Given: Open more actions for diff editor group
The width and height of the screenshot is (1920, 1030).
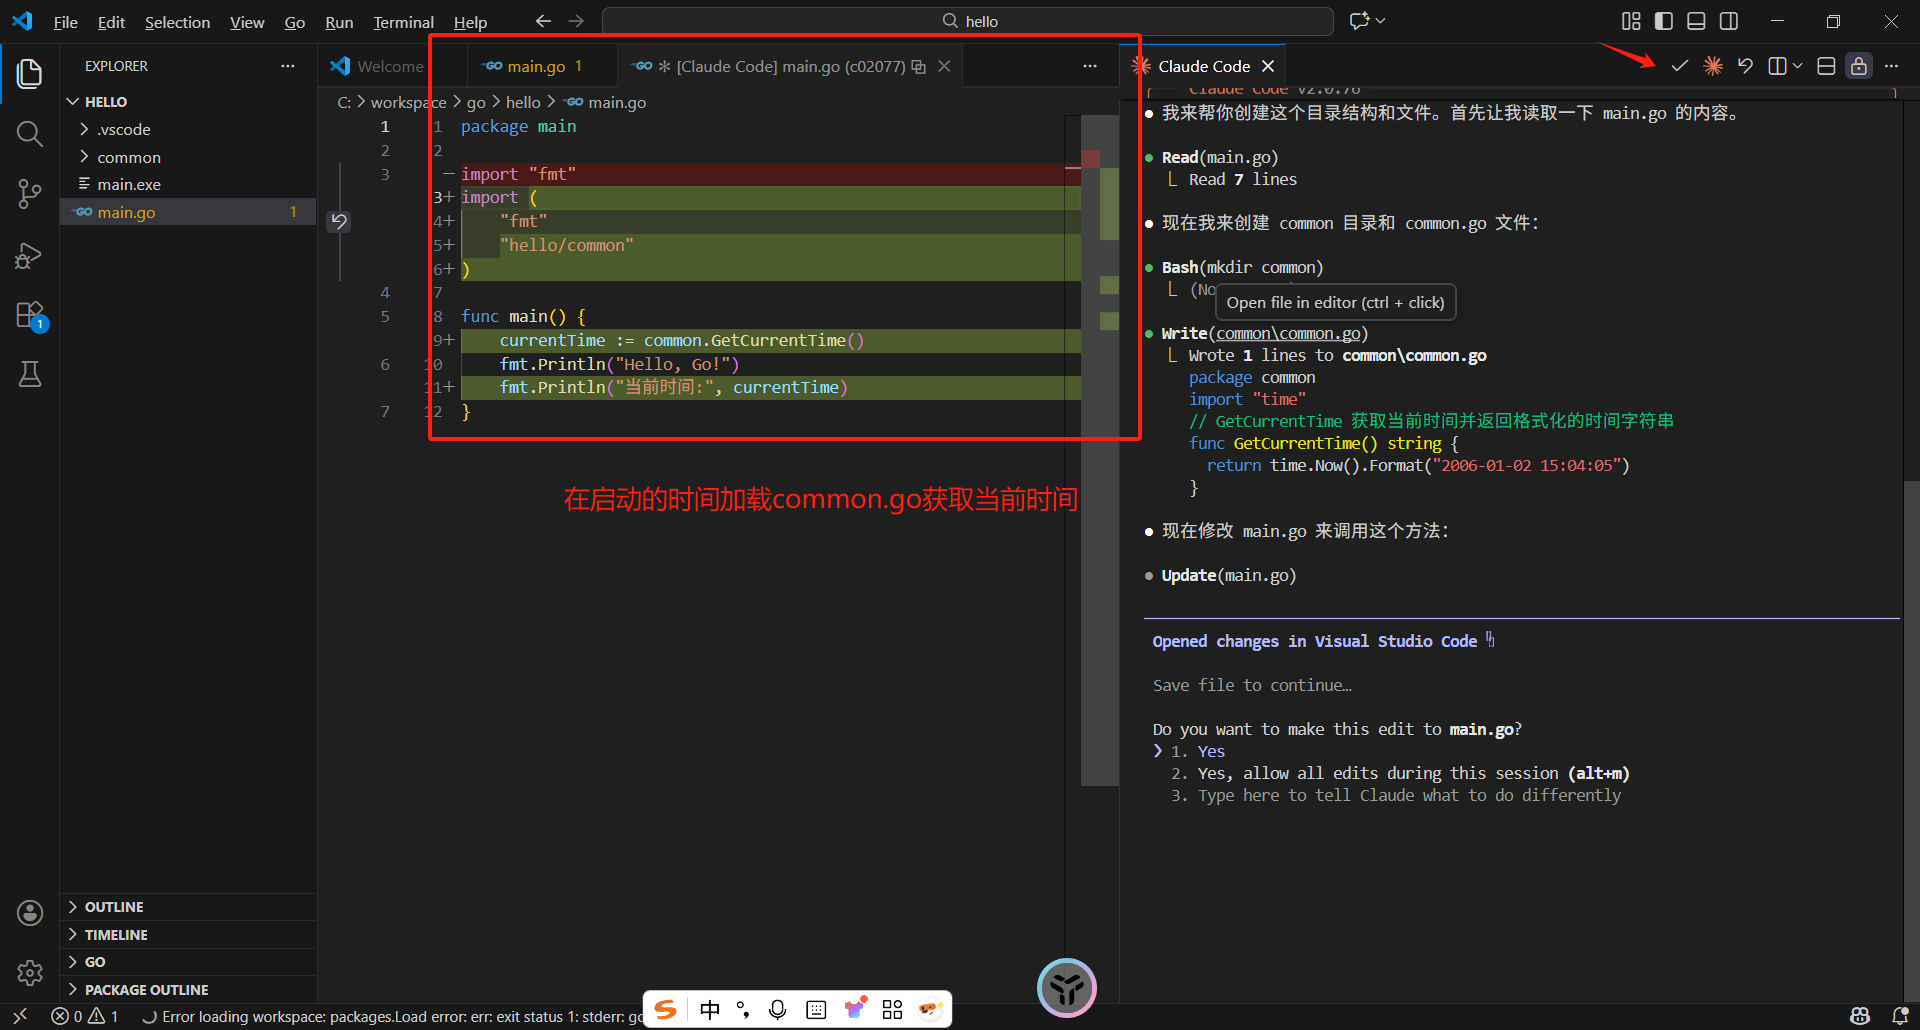Looking at the screenshot, I should pos(1090,66).
